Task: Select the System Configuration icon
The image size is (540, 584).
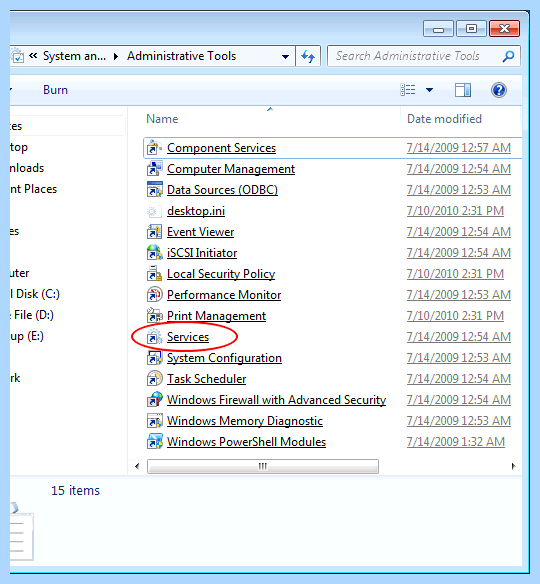Action: pyautogui.click(x=154, y=358)
